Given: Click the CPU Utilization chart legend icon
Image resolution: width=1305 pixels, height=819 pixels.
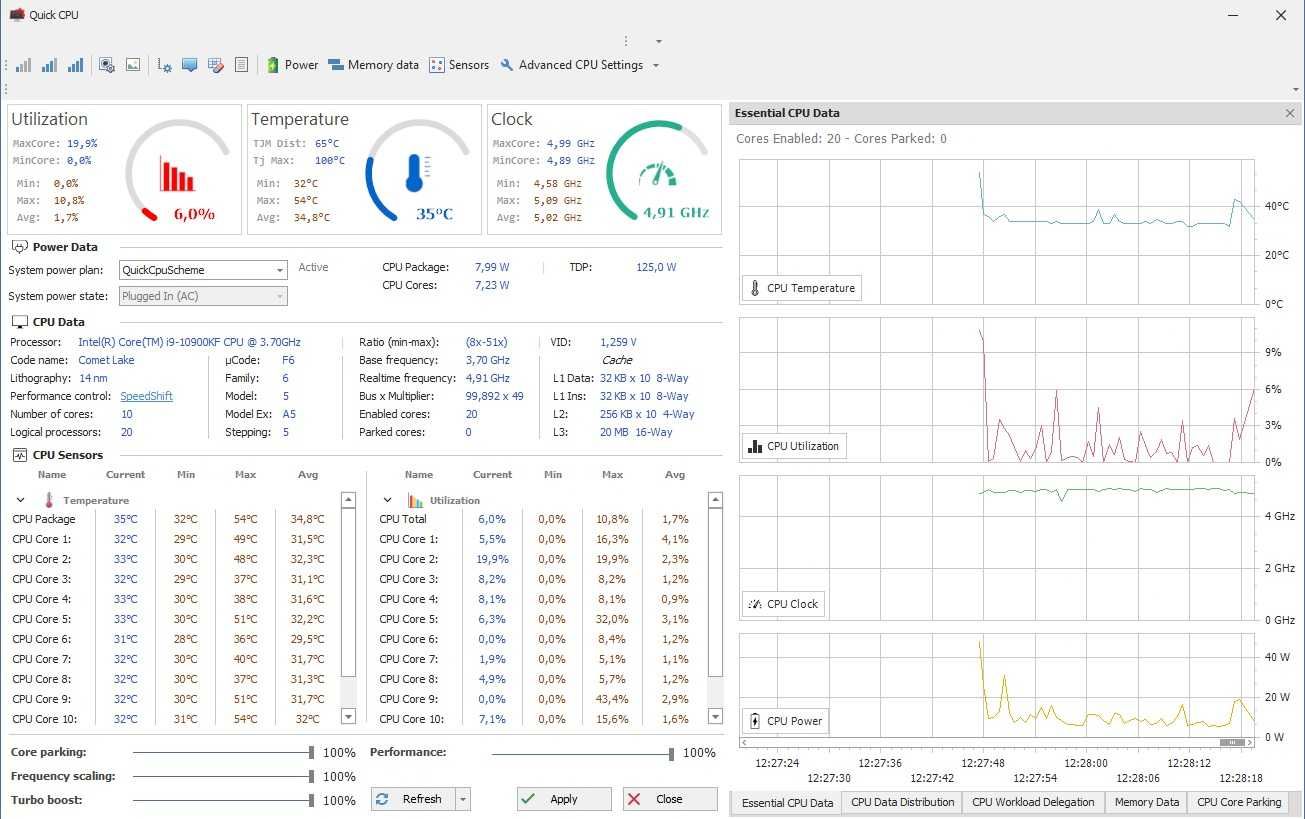Looking at the screenshot, I should [755, 446].
